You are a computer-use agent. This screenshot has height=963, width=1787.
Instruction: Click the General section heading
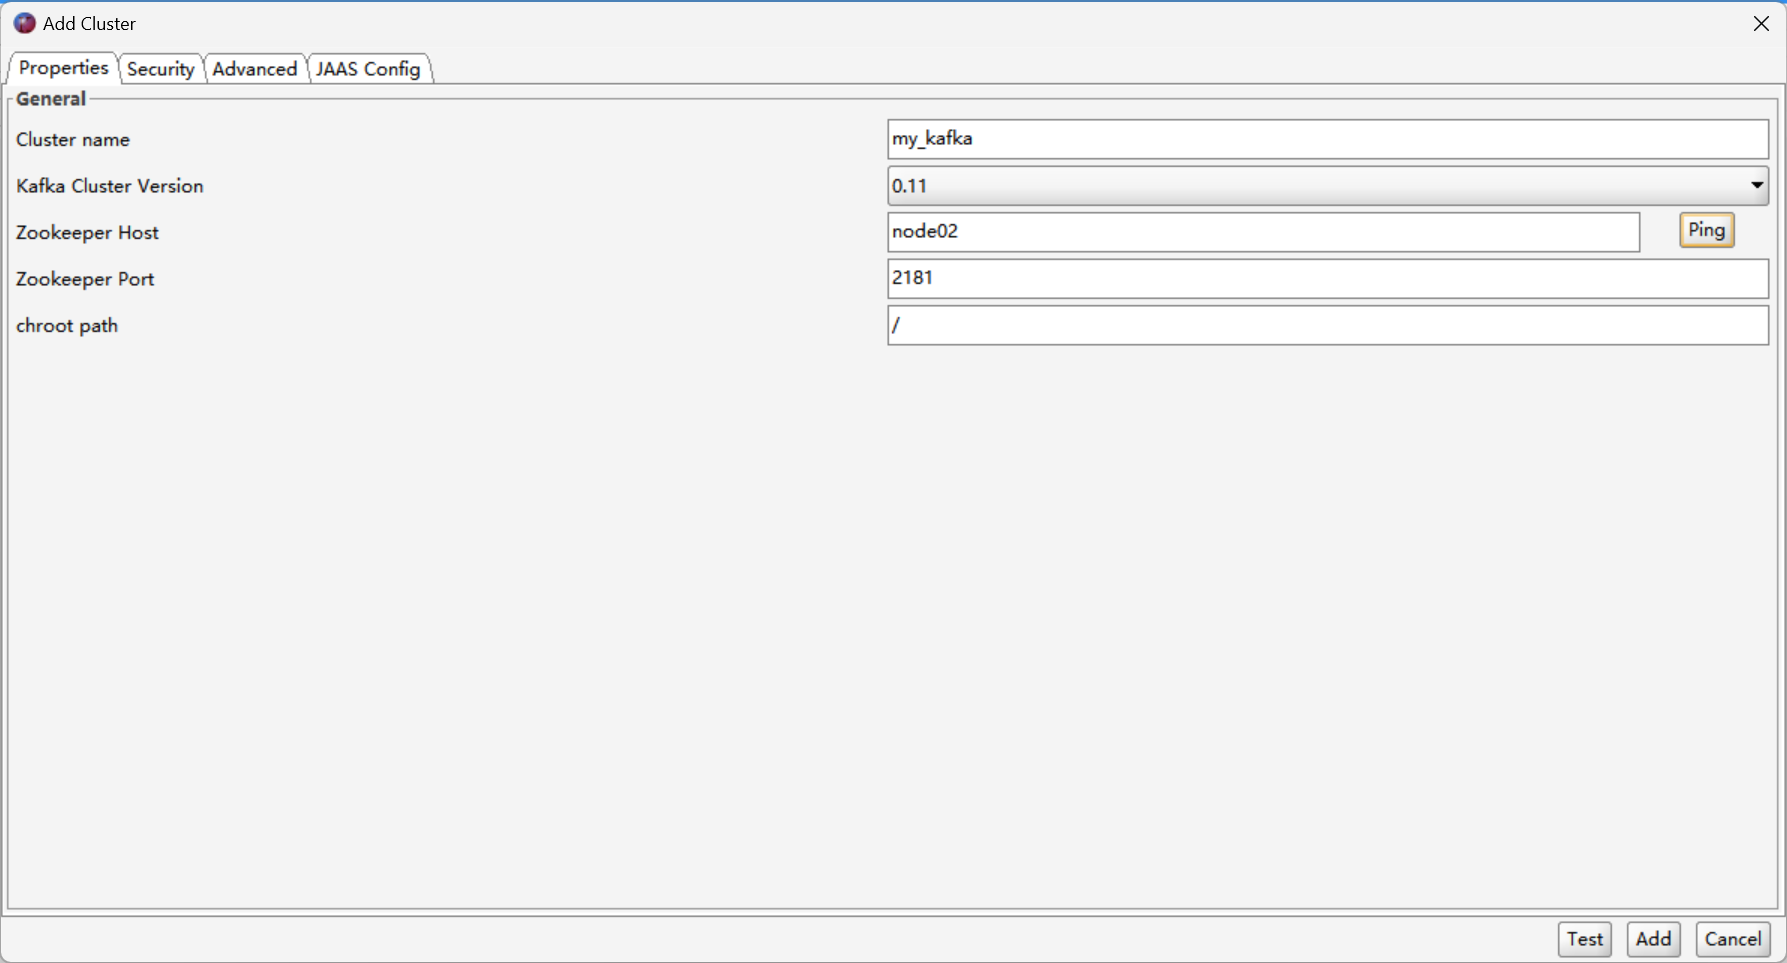[x=51, y=99]
